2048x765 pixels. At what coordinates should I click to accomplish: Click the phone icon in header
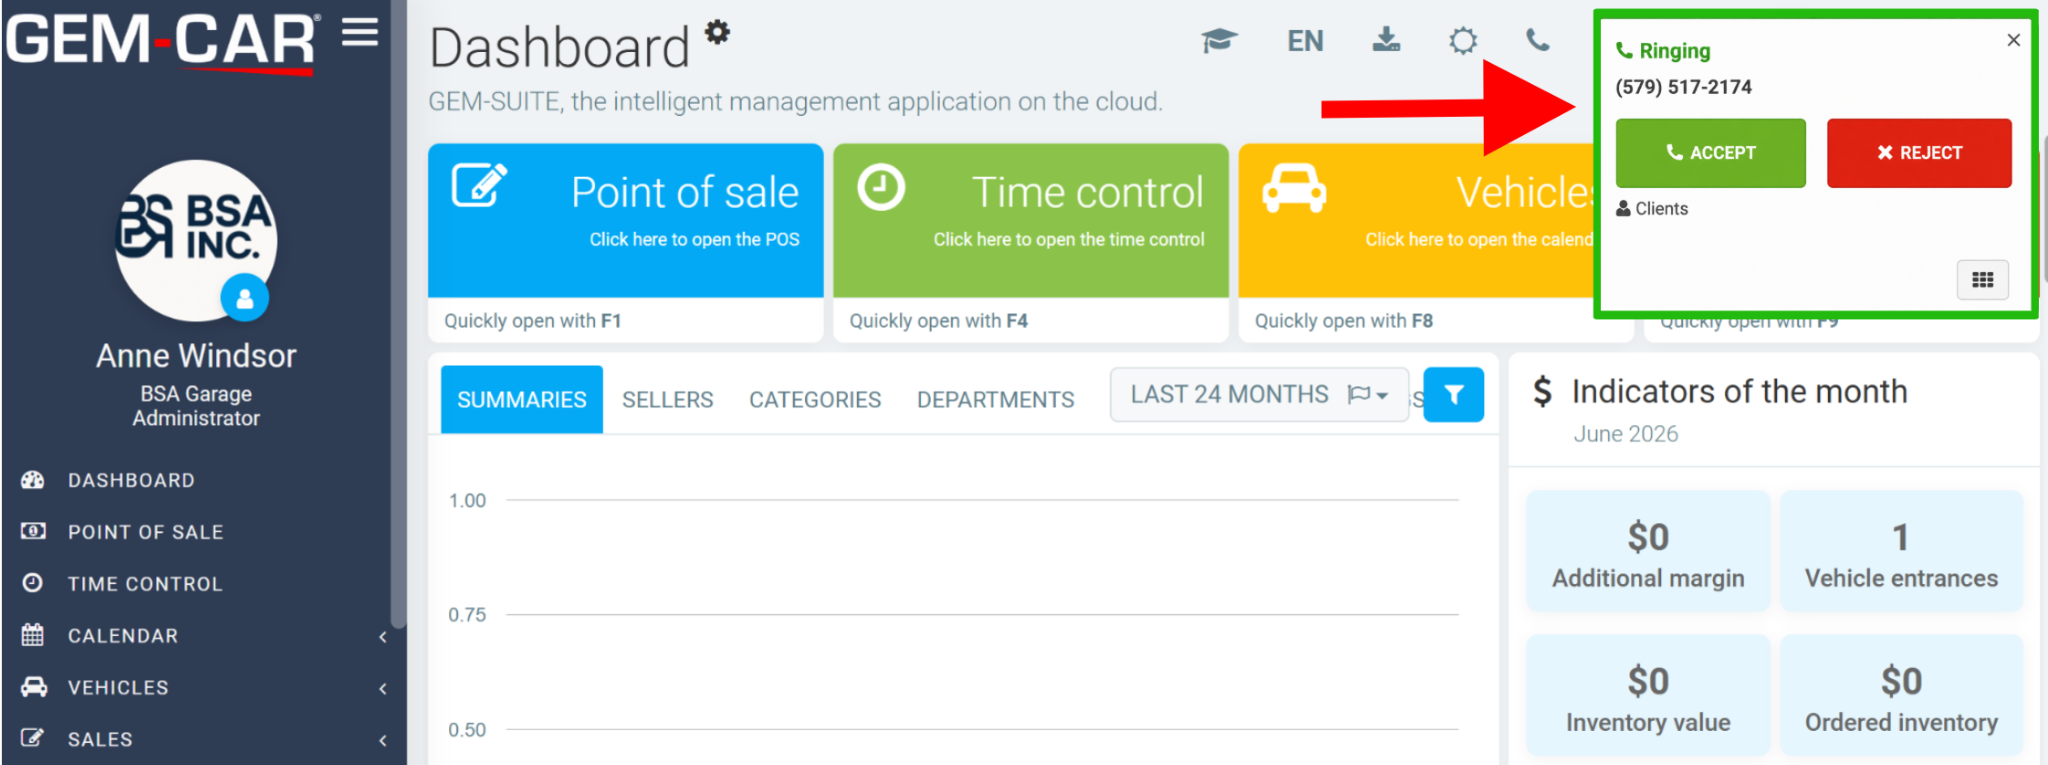tap(1538, 40)
